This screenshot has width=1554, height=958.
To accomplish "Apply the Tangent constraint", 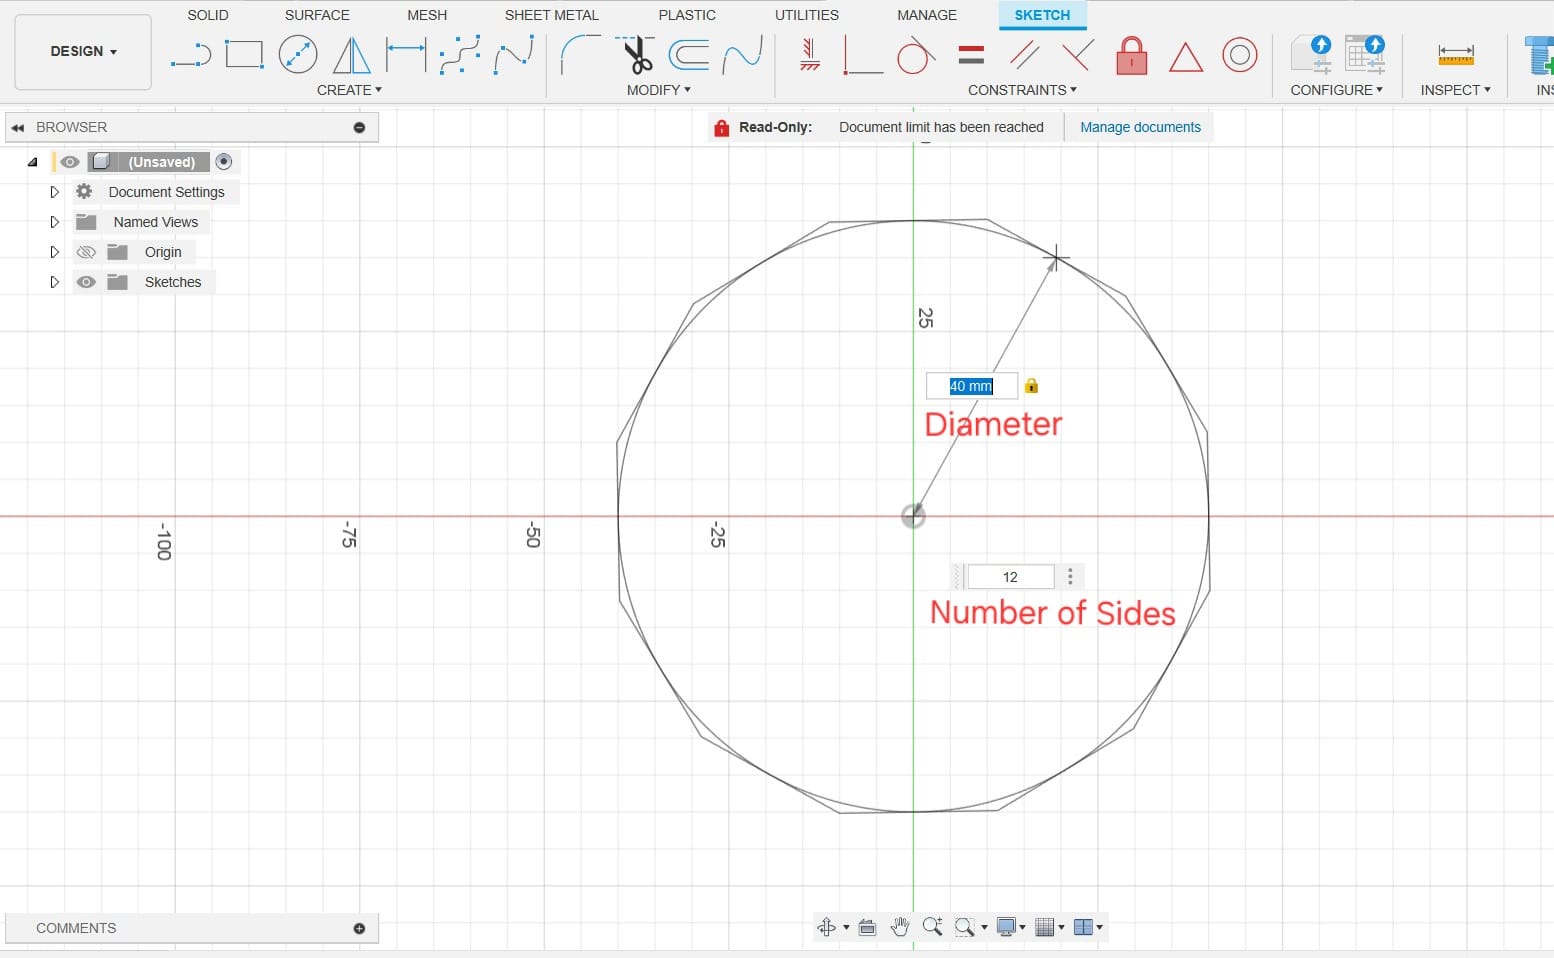I will [915, 55].
